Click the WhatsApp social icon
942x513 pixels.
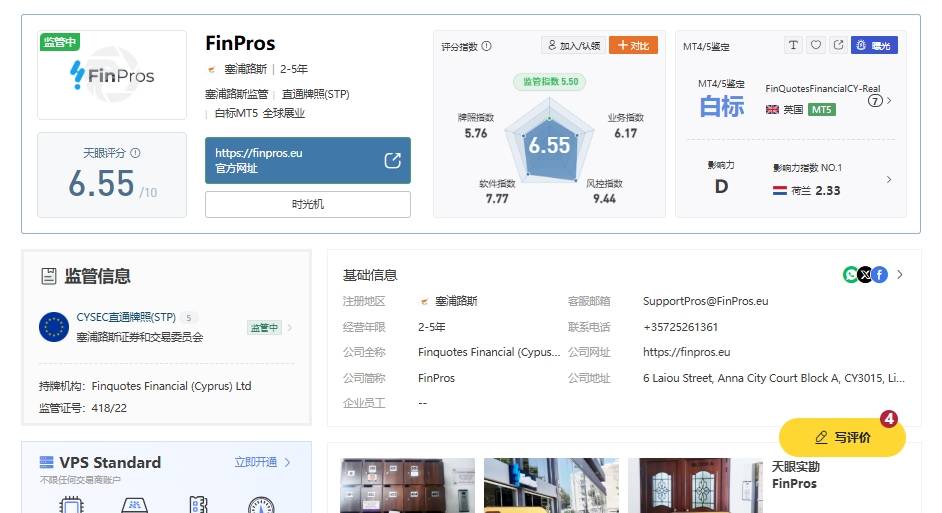850,275
